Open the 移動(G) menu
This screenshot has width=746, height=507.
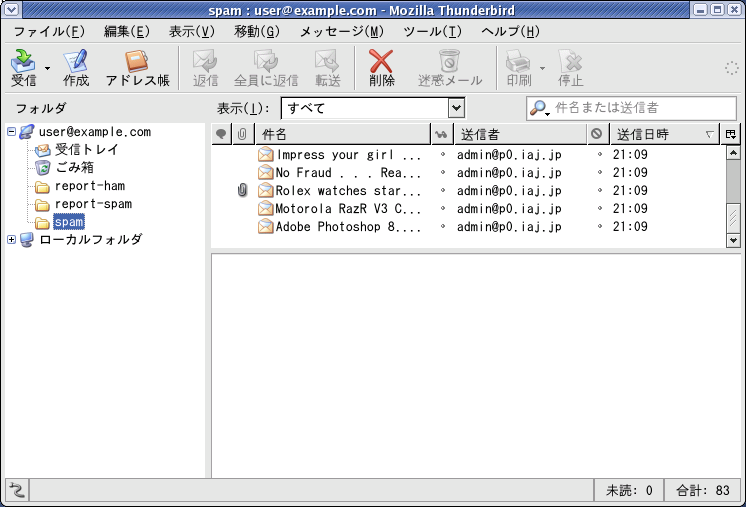click(257, 31)
